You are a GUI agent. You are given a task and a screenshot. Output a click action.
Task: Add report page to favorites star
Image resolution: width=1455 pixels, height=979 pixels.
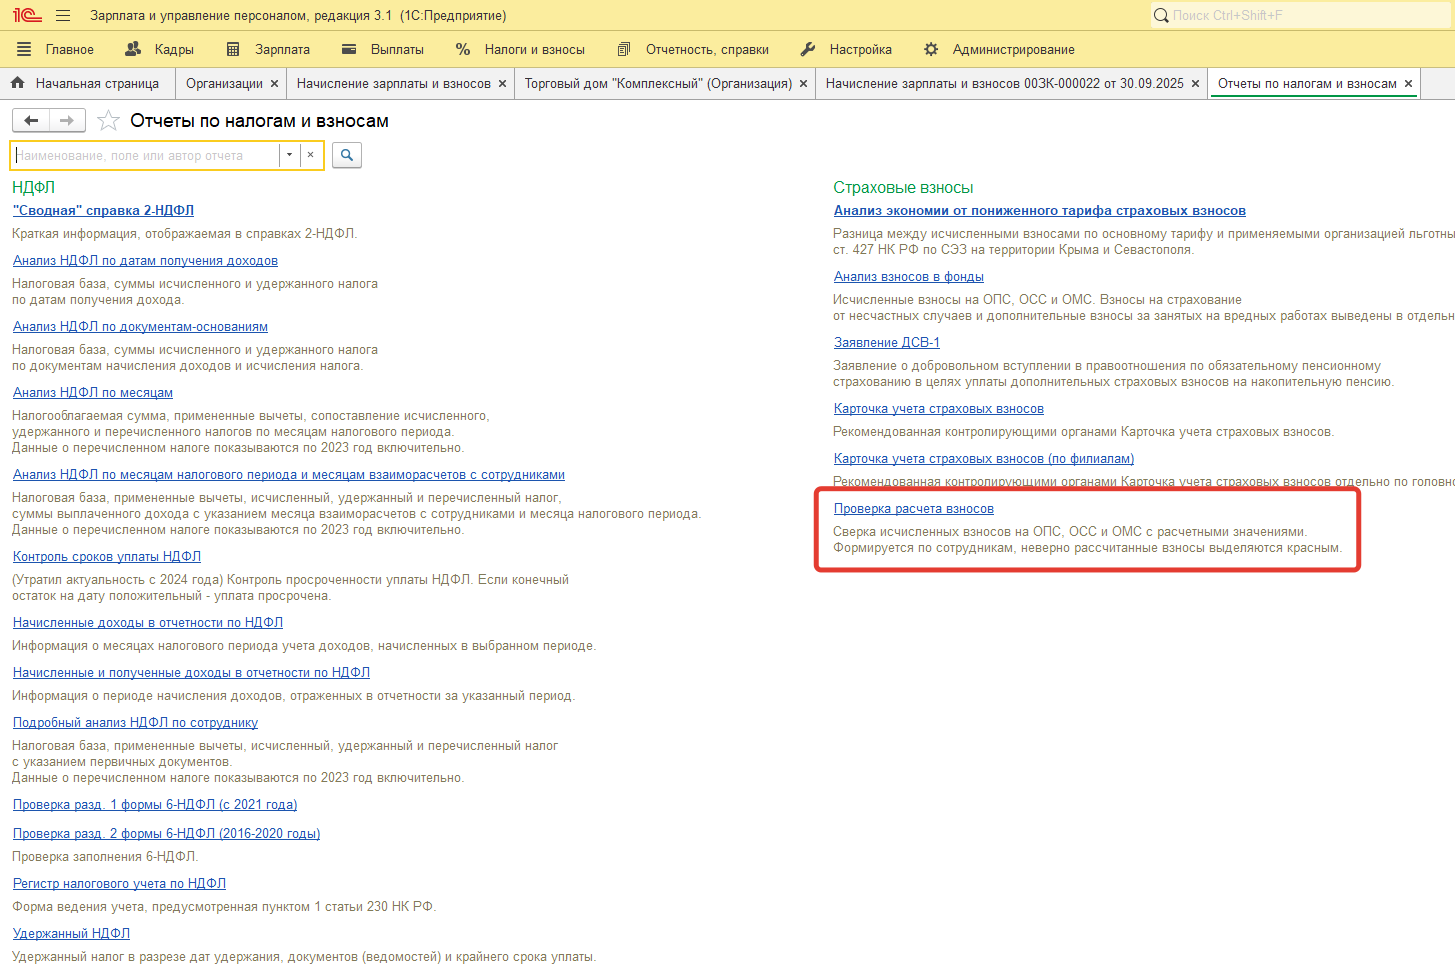tap(108, 121)
